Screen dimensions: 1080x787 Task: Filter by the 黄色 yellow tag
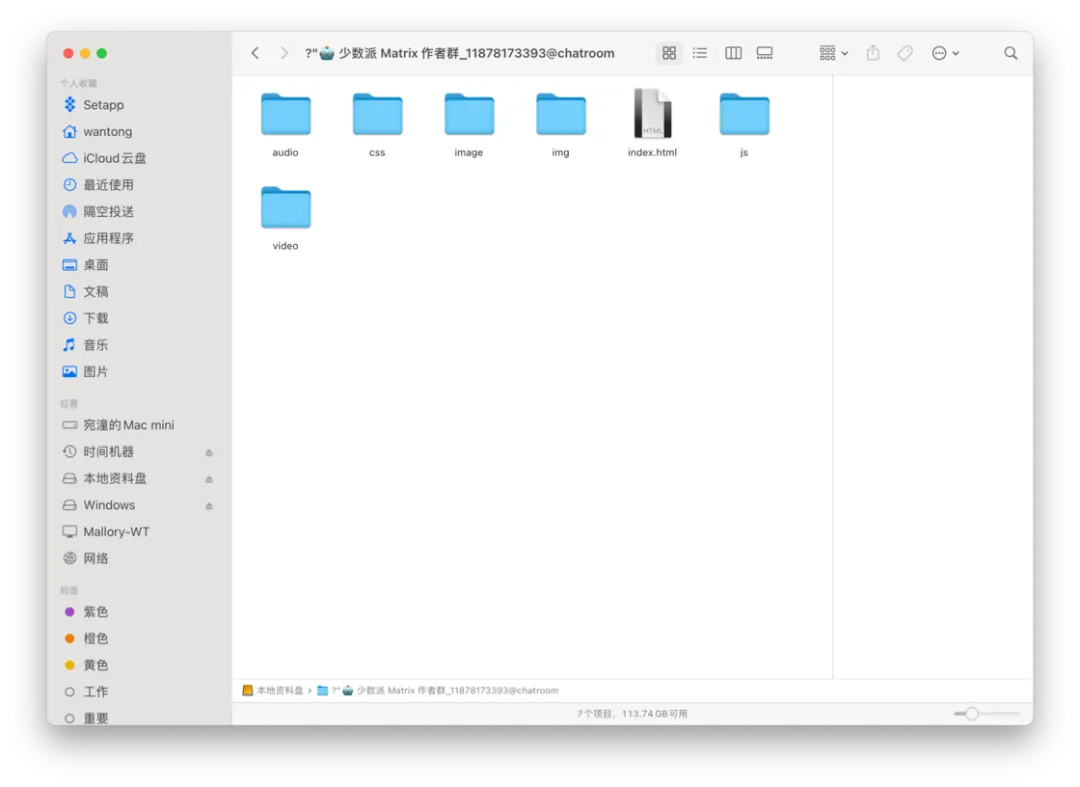[x=138, y=665]
